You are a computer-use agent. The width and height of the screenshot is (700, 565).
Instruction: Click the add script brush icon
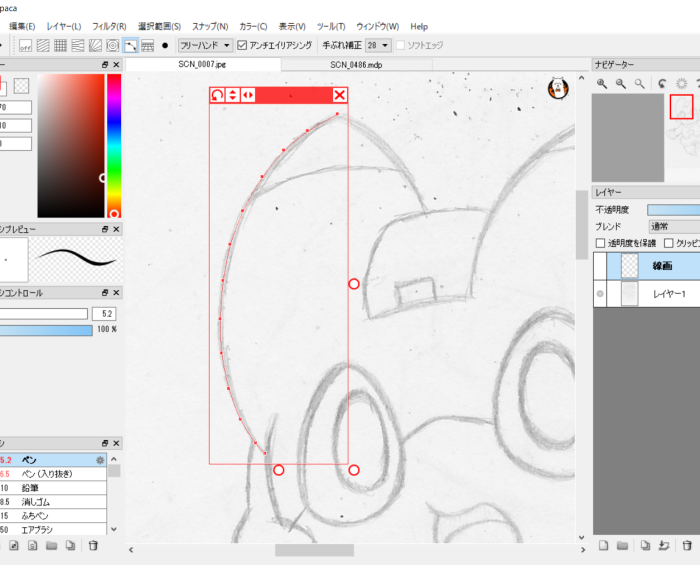click(x=33, y=545)
